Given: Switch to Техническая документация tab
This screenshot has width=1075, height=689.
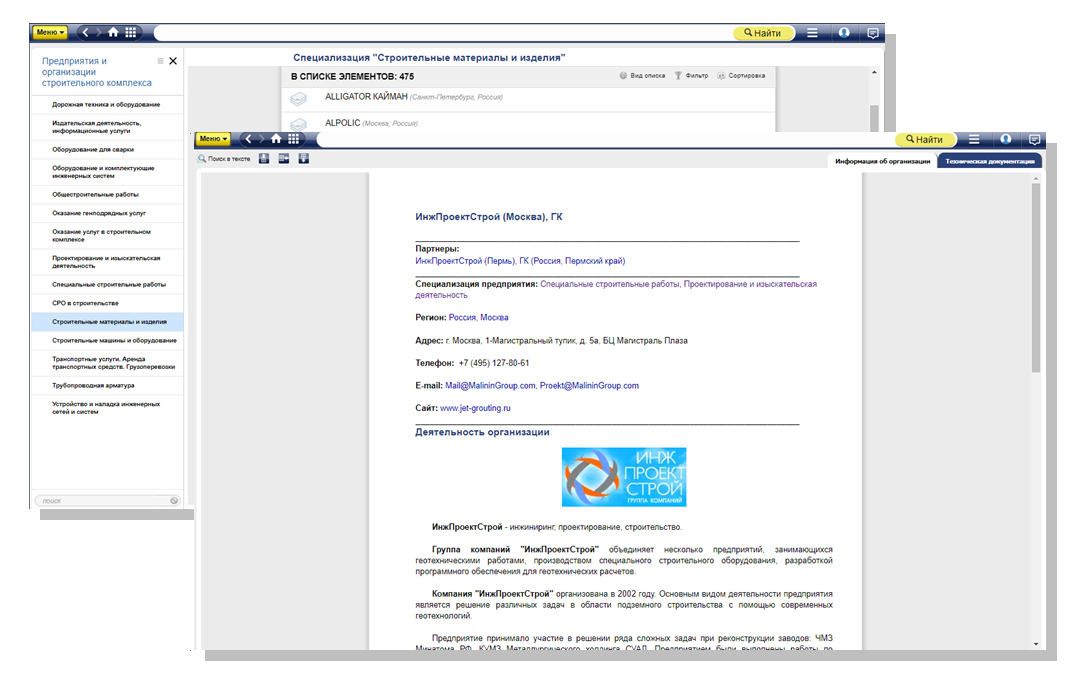Looking at the screenshot, I should (x=990, y=162).
